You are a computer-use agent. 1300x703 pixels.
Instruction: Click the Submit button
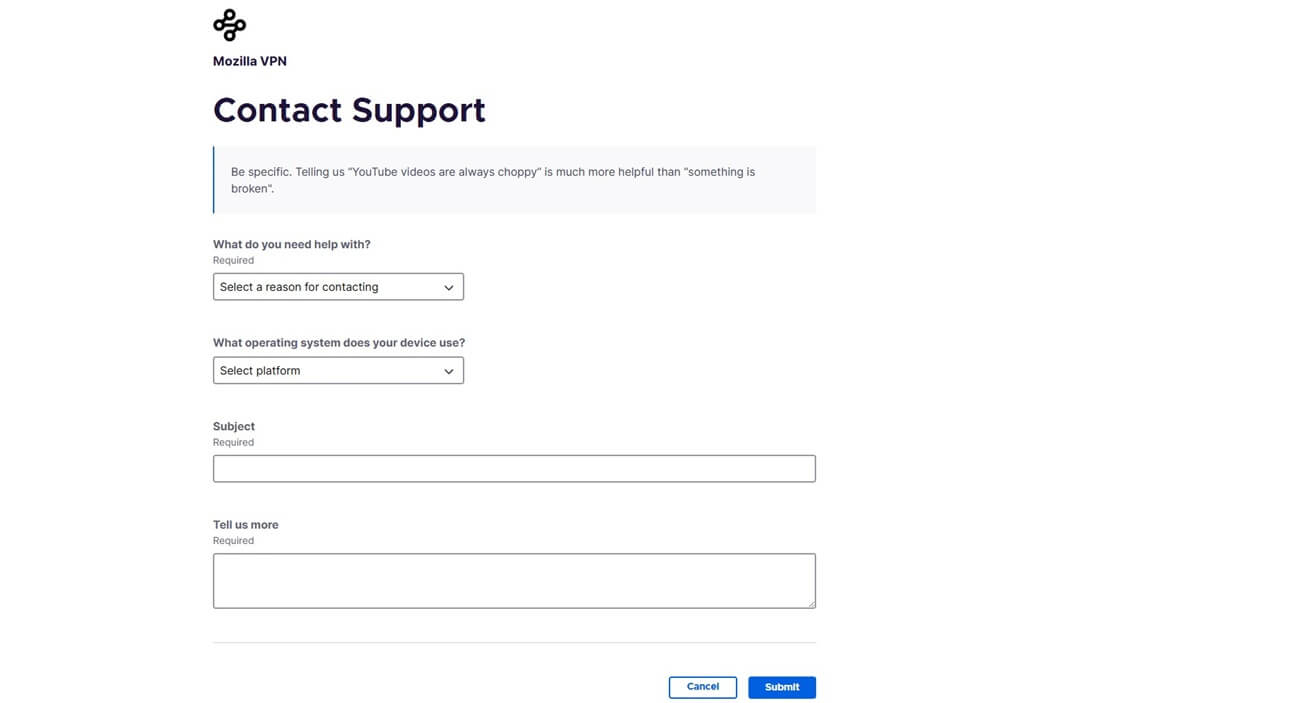pos(781,687)
